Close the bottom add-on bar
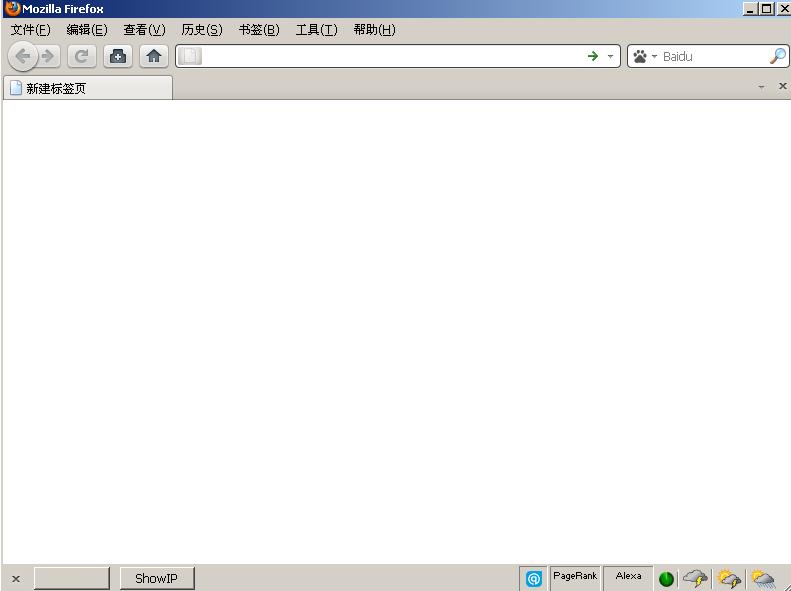The height and width of the screenshot is (591, 791). click(x=16, y=578)
